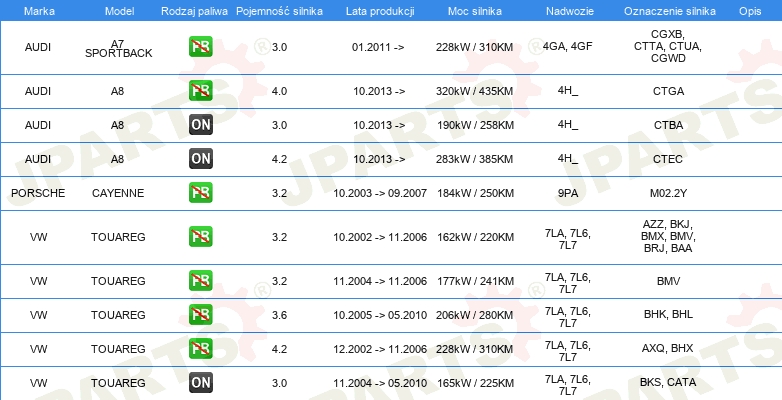Image resolution: width=782 pixels, height=400 pixels.
Task: Click the 165kW / 225KM power cell
Action: tap(475, 383)
